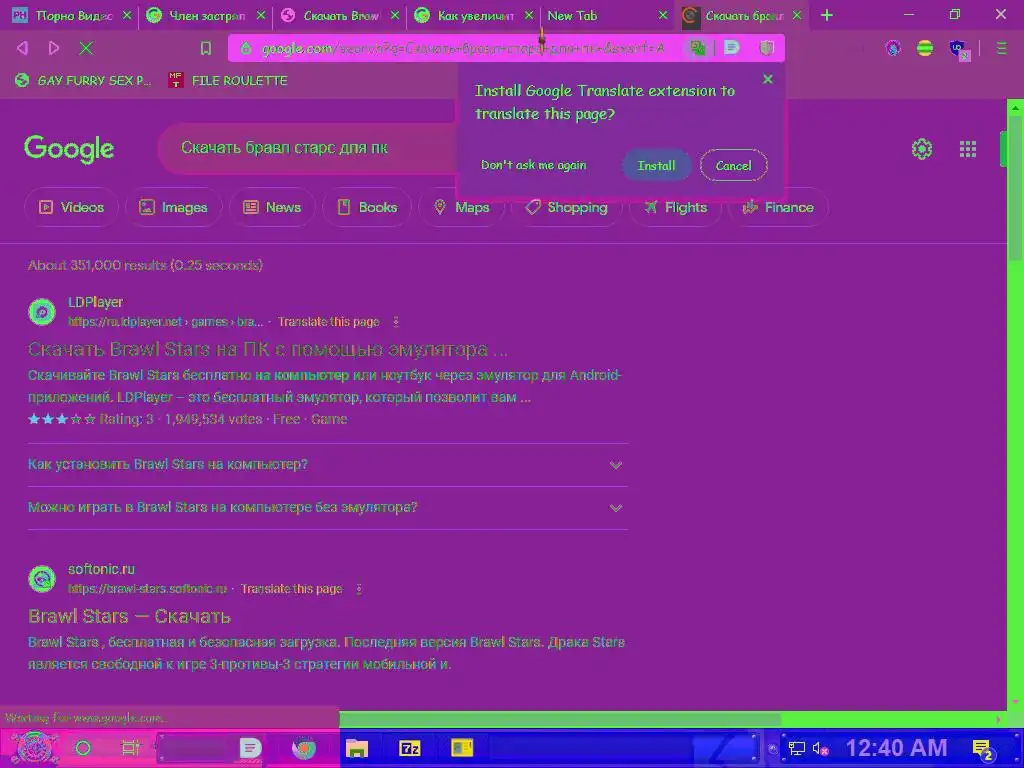
Task: Open the notification center with 2 alerts
Action: [983, 749]
